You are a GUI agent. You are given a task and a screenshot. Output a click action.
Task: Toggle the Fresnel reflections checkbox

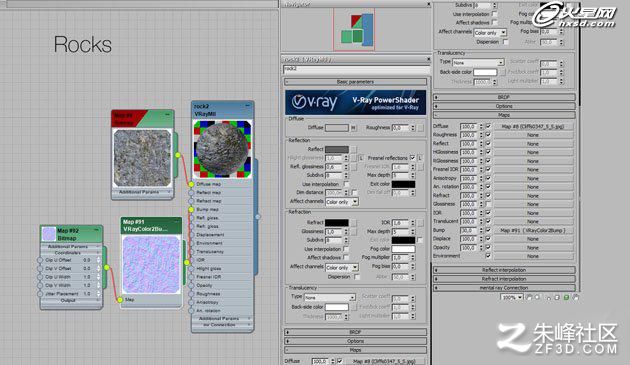(412, 158)
